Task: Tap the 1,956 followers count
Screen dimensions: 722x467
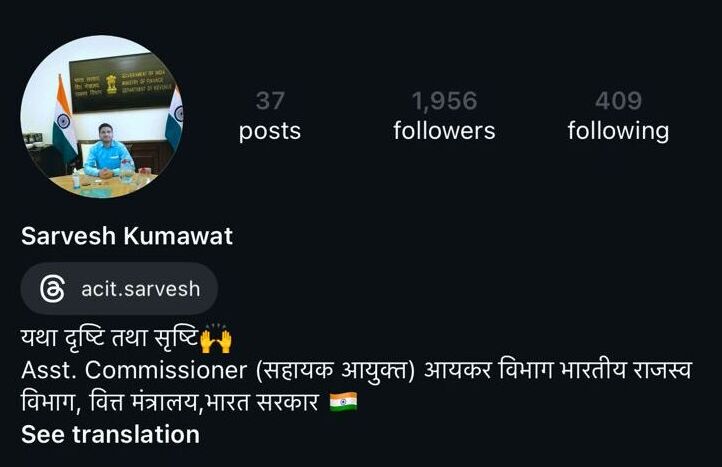Action: click(444, 101)
